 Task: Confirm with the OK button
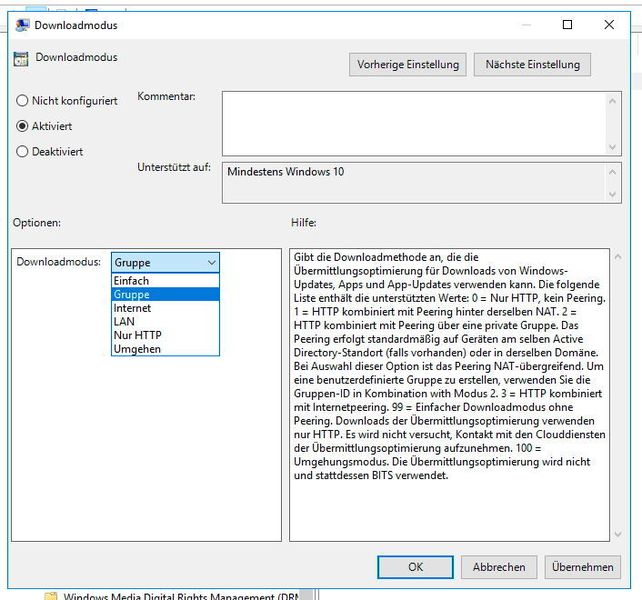(x=415, y=567)
